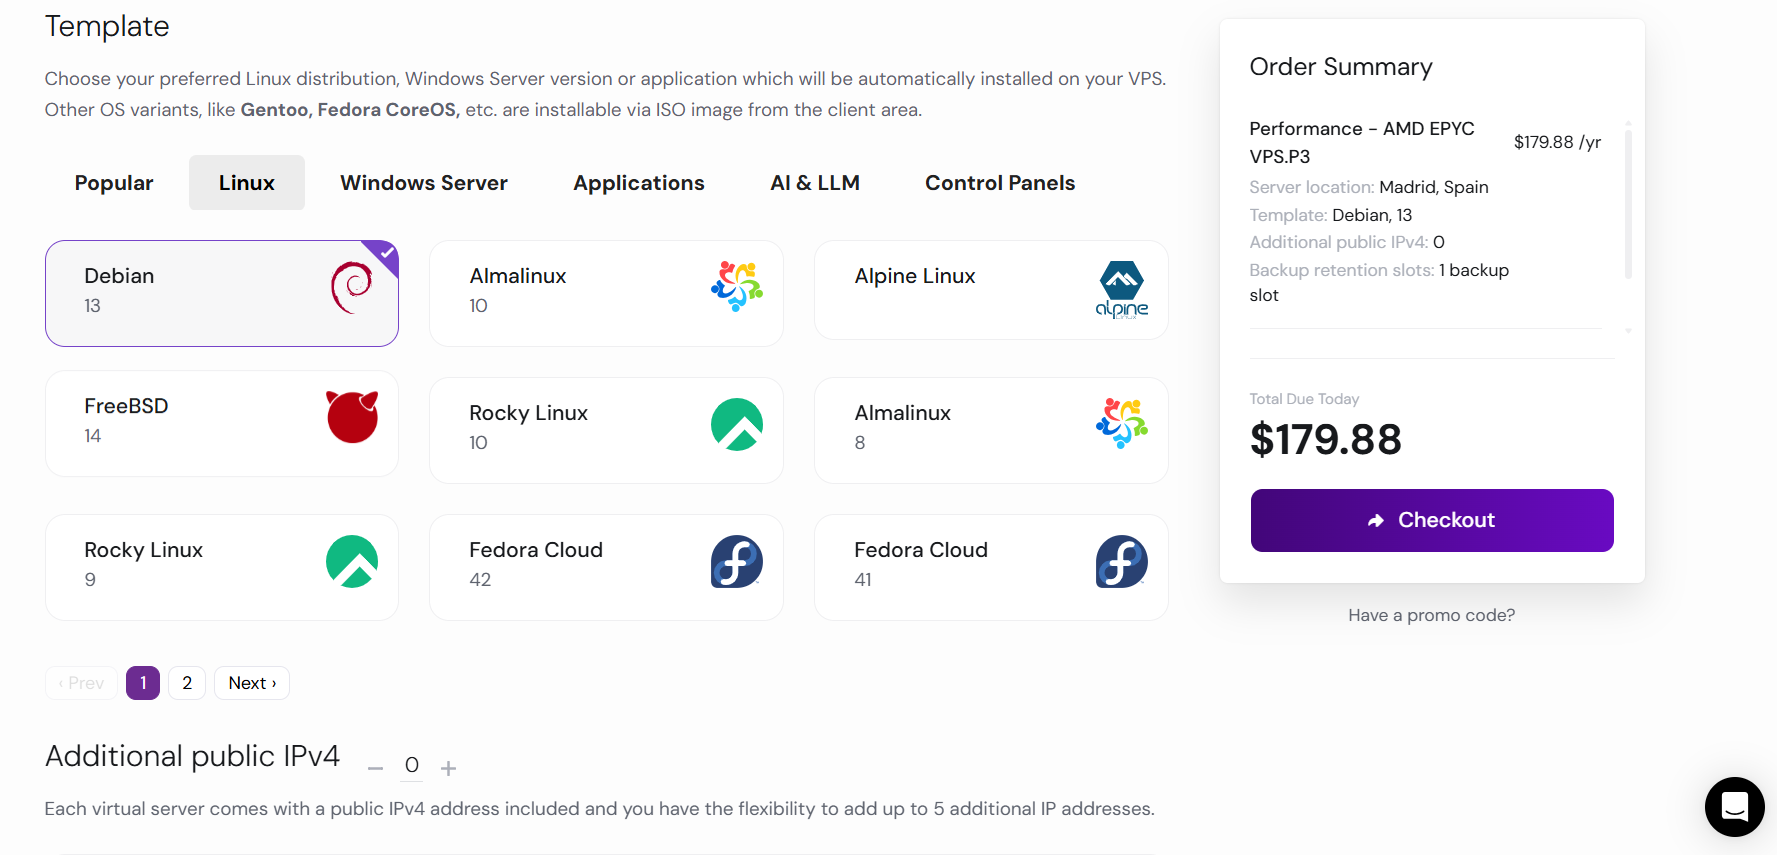The width and height of the screenshot is (1777, 855).
Task: Select the Fedora Cloud 42 template
Action: 606,567
